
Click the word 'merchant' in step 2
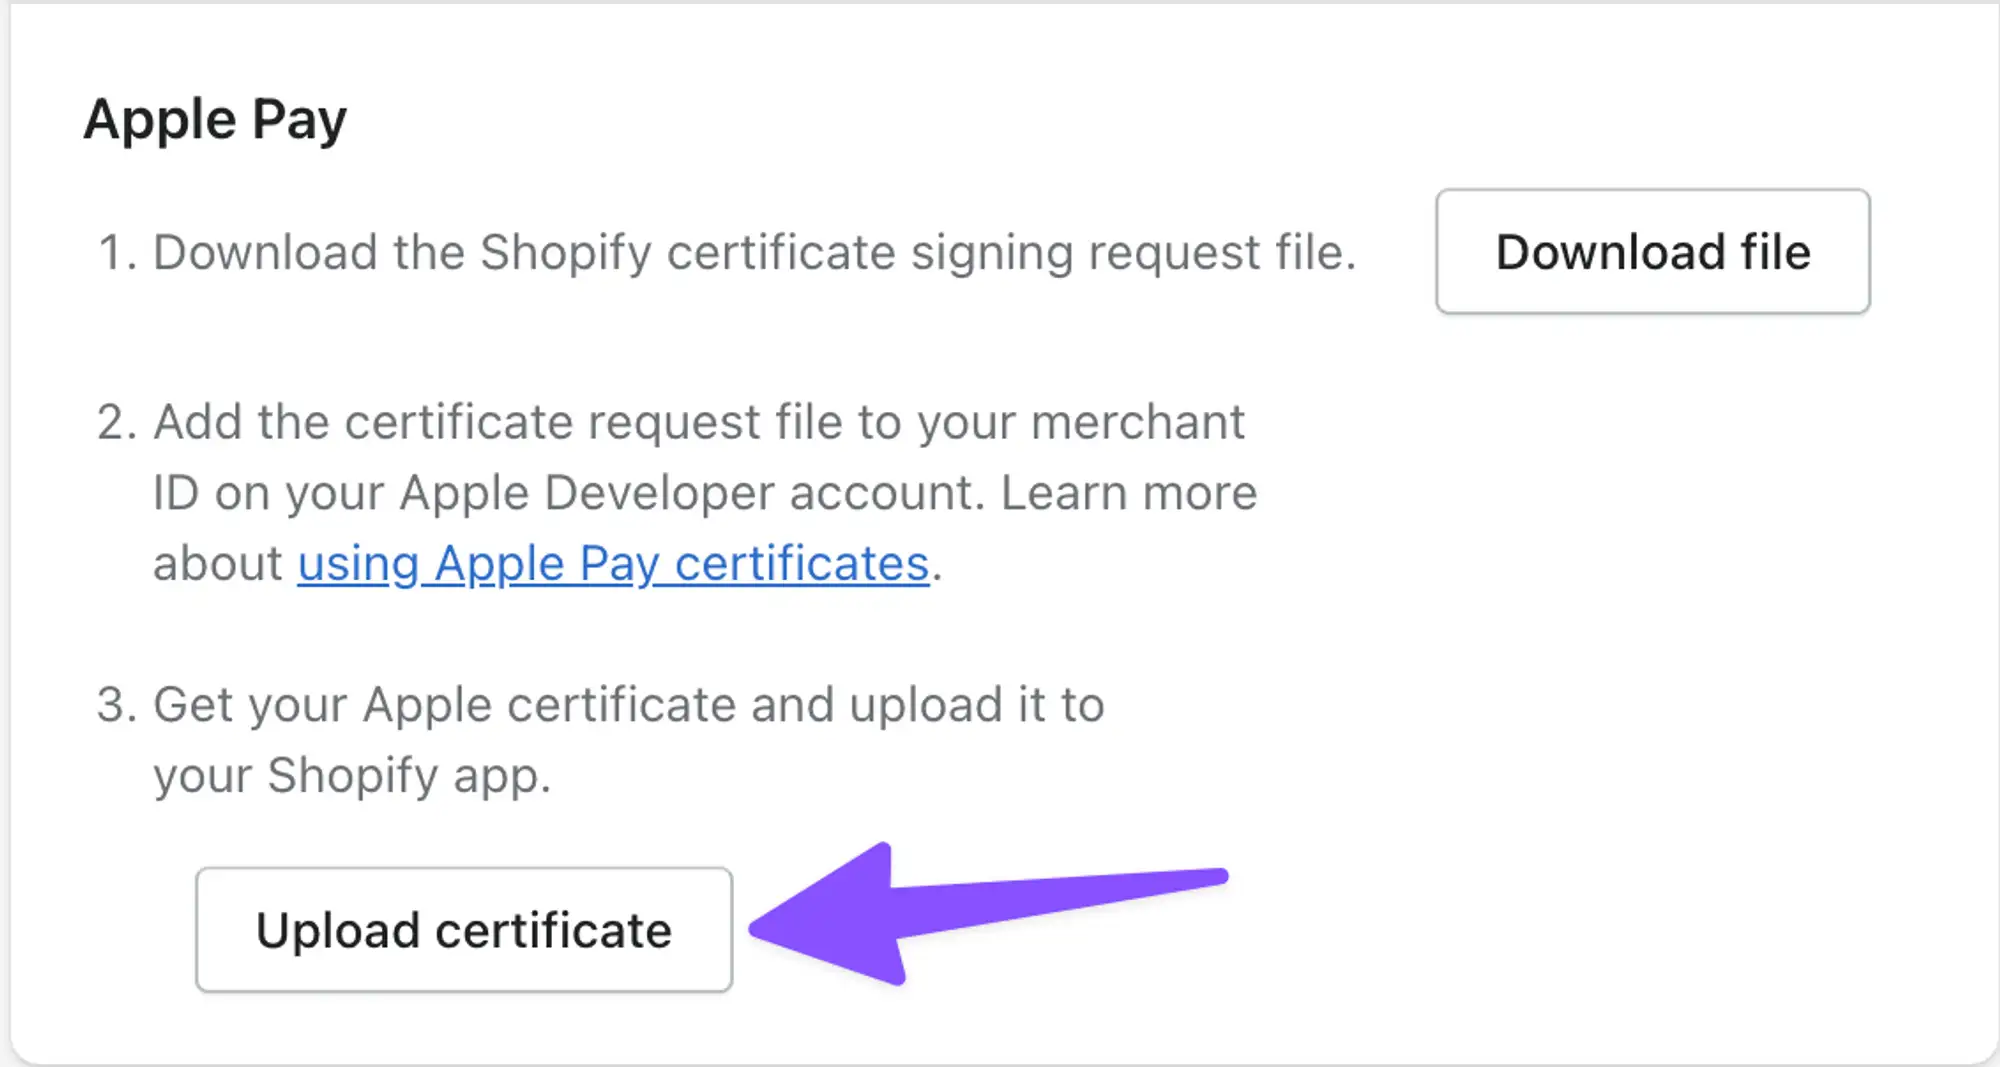1137,422
